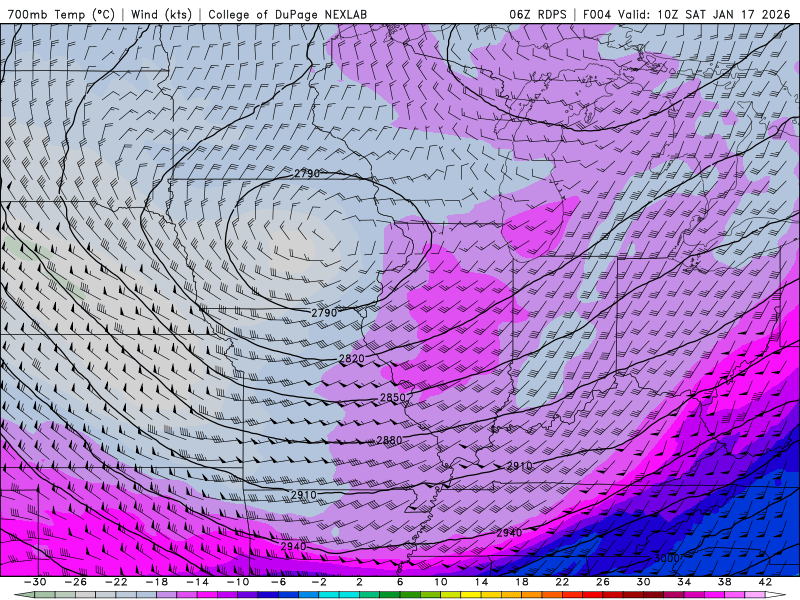
Task: Click the -10 value on the temperature scale
Action: click(x=238, y=582)
